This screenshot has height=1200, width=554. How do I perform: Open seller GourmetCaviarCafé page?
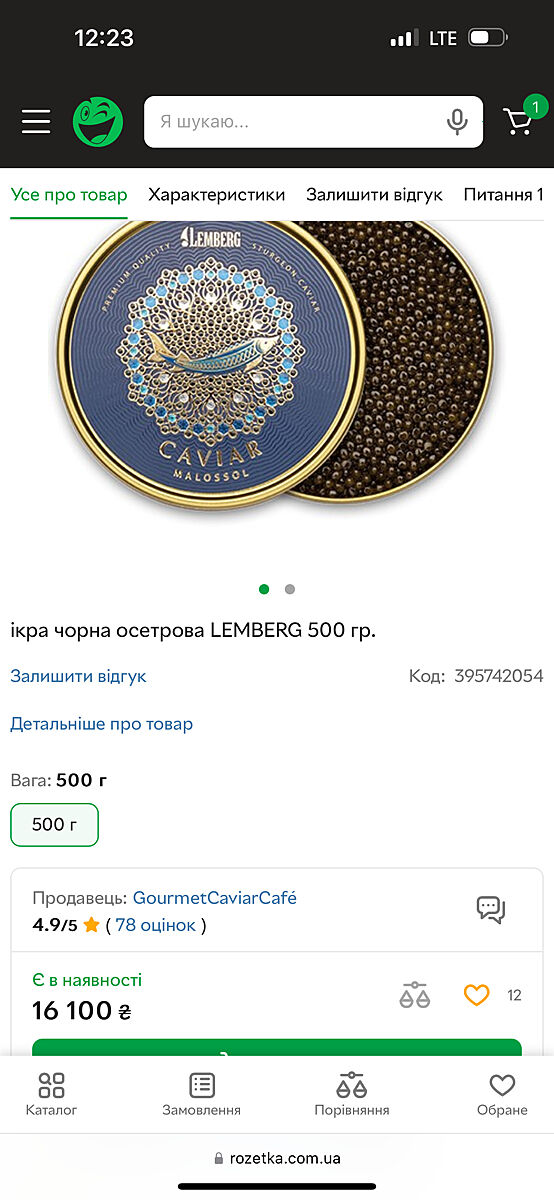coord(215,898)
